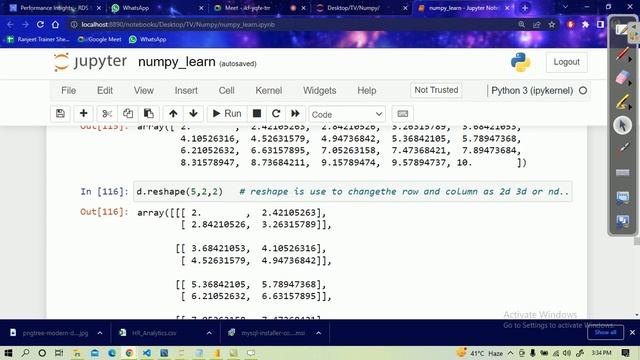The image size is (640, 360).
Task: Switch to the Desktop/TV/Numpy browser tab
Action: pos(361,8)
